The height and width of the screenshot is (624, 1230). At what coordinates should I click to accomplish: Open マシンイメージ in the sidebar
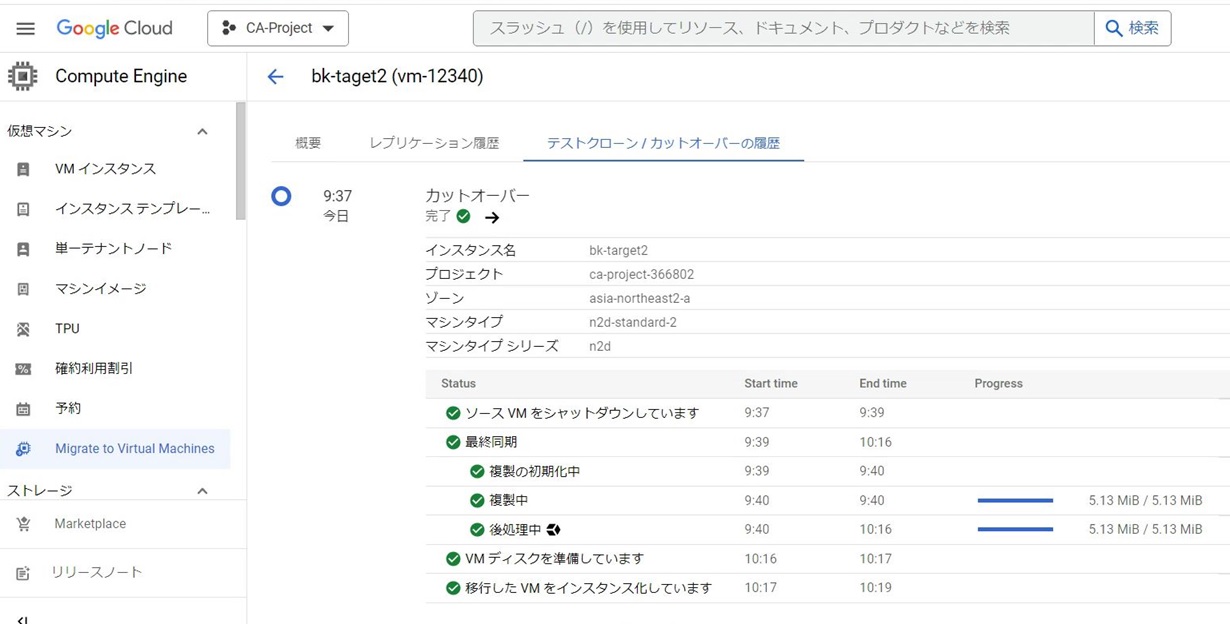100,289
